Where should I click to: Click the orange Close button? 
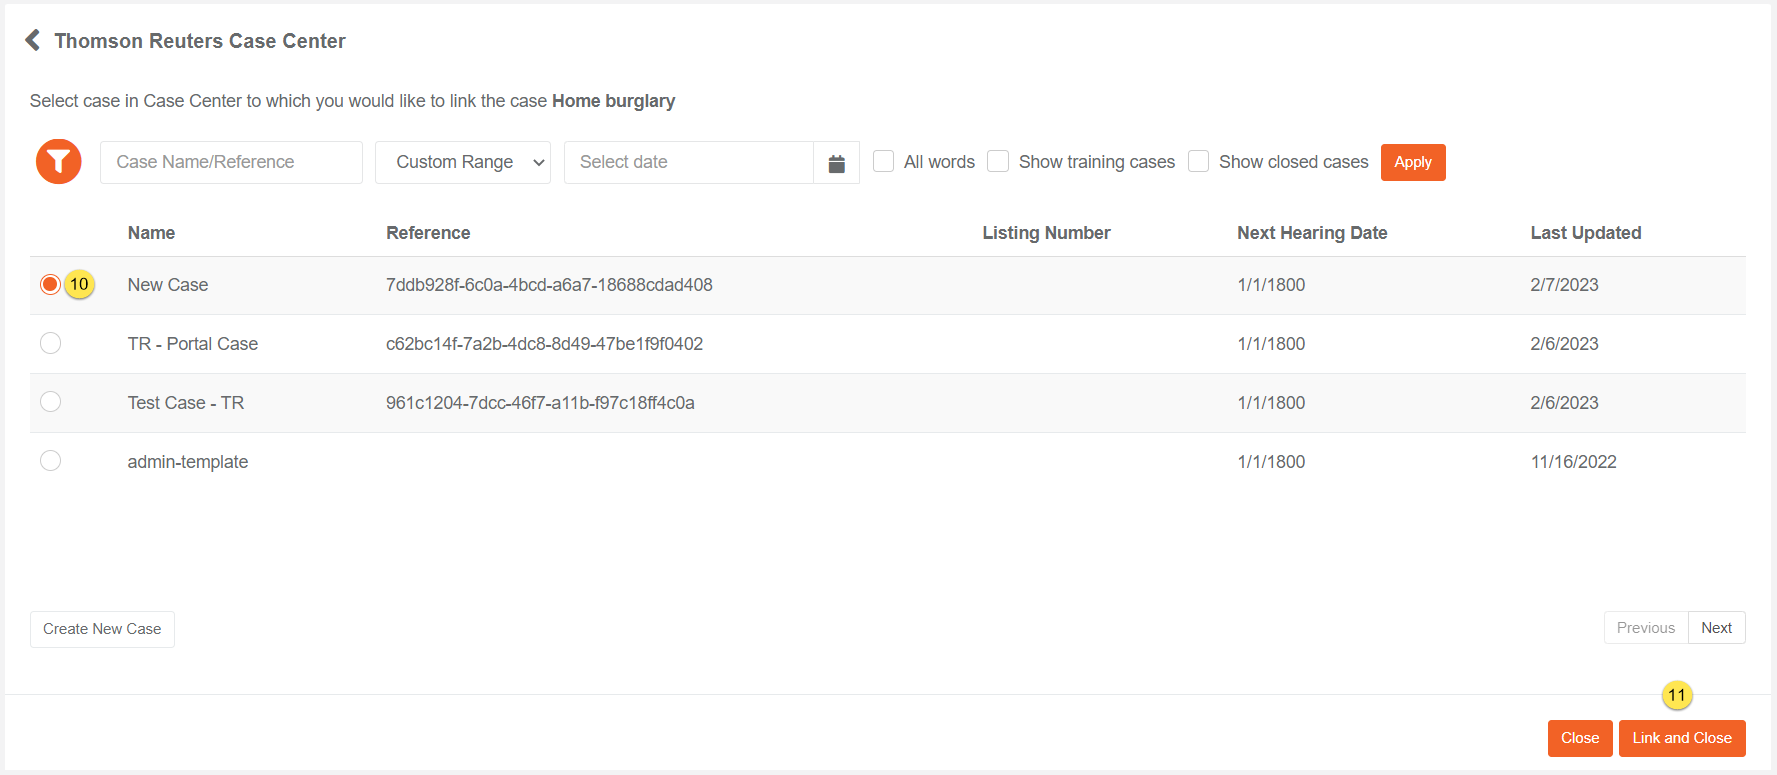tap(1579, 738)
